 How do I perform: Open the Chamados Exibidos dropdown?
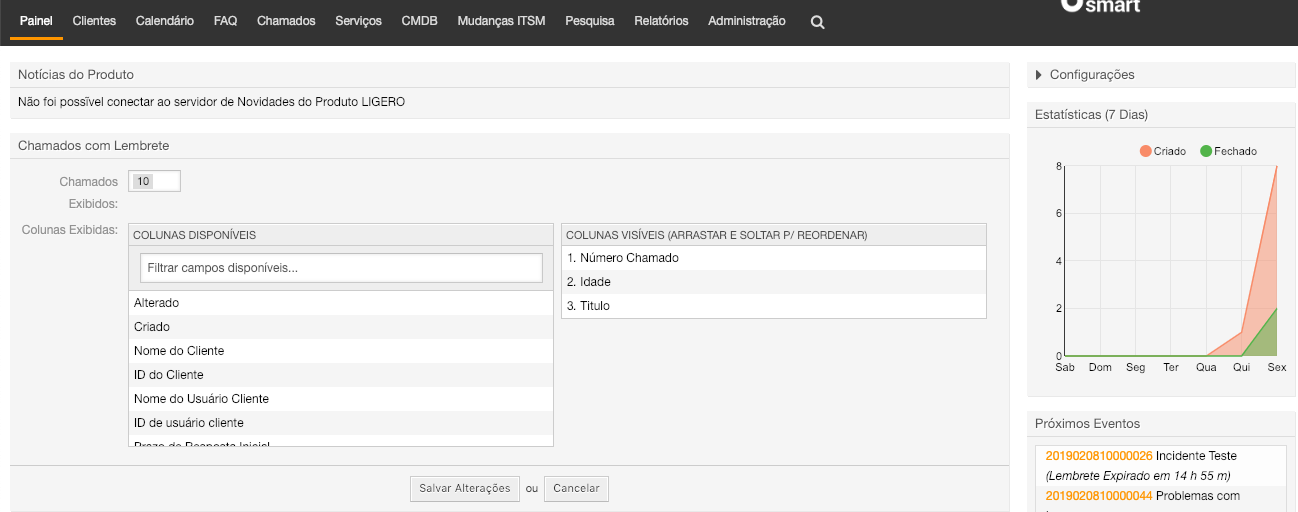click(x=154, y=181)
